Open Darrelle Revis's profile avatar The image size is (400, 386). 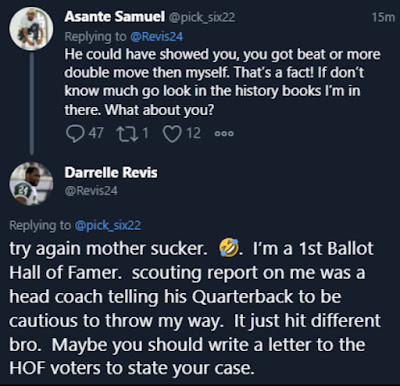tap(31, 184)
